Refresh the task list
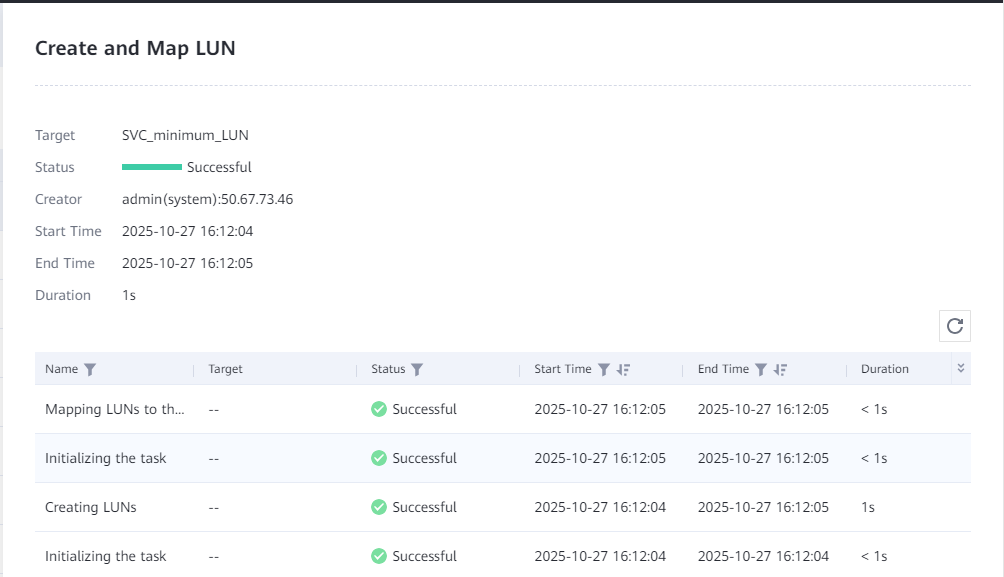Screen dimensions: 1004x577 pyautogui.click(x=955, y=325)
